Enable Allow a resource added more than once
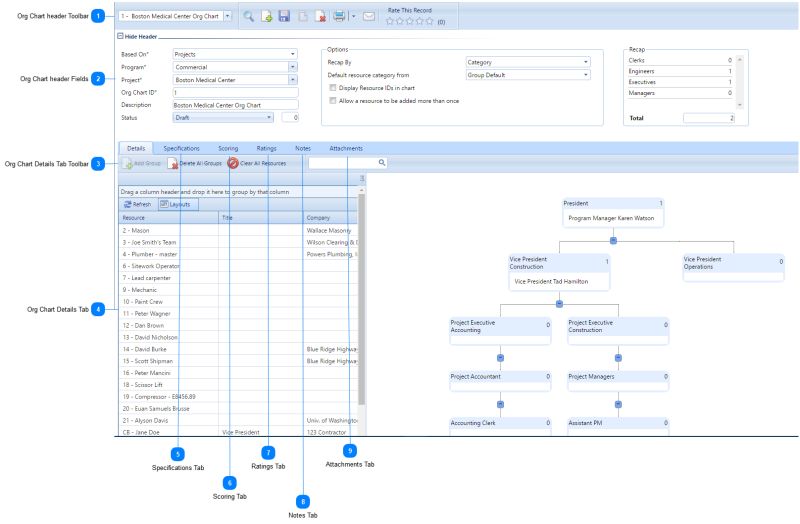The height and width of the screenshot is (524, 800). point(333,101)
